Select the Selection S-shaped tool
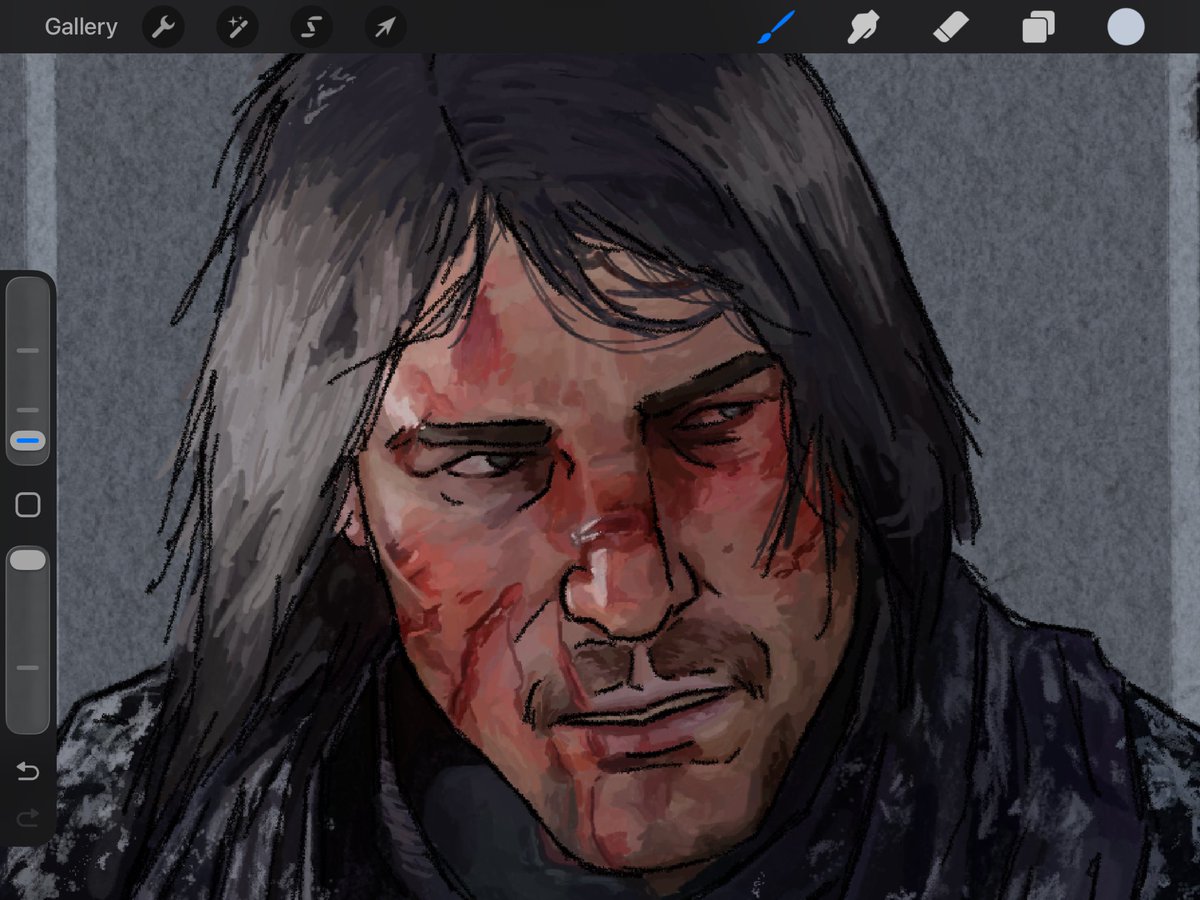The image size is (1200, 900). (x=311, y=27)
